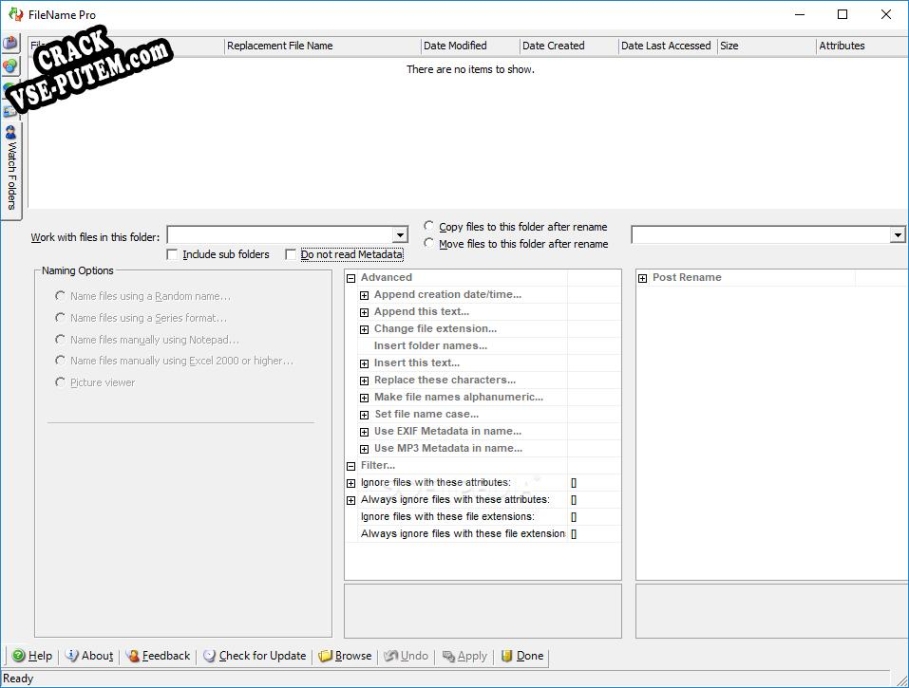Sort by Attributes column header
This screenshot has width=909, height=688.
tap(862, 46)
